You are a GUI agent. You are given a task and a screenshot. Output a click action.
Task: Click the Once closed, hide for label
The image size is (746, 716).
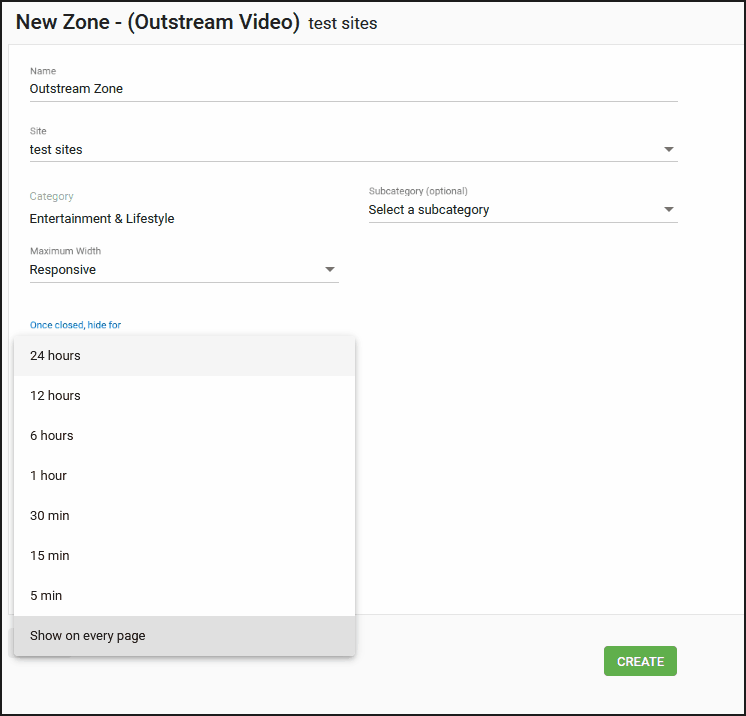pyautogui.click(x=75, y=325)
